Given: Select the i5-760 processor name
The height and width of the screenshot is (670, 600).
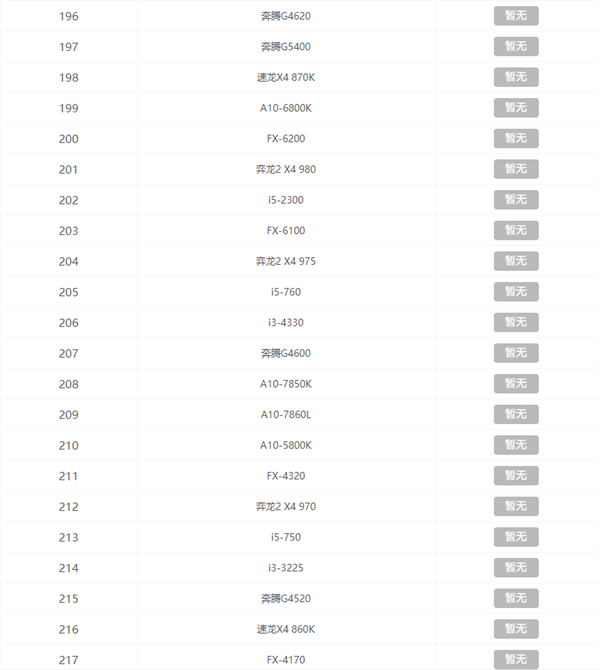Looking at the screenshot, I should click(x=285, y=292).
